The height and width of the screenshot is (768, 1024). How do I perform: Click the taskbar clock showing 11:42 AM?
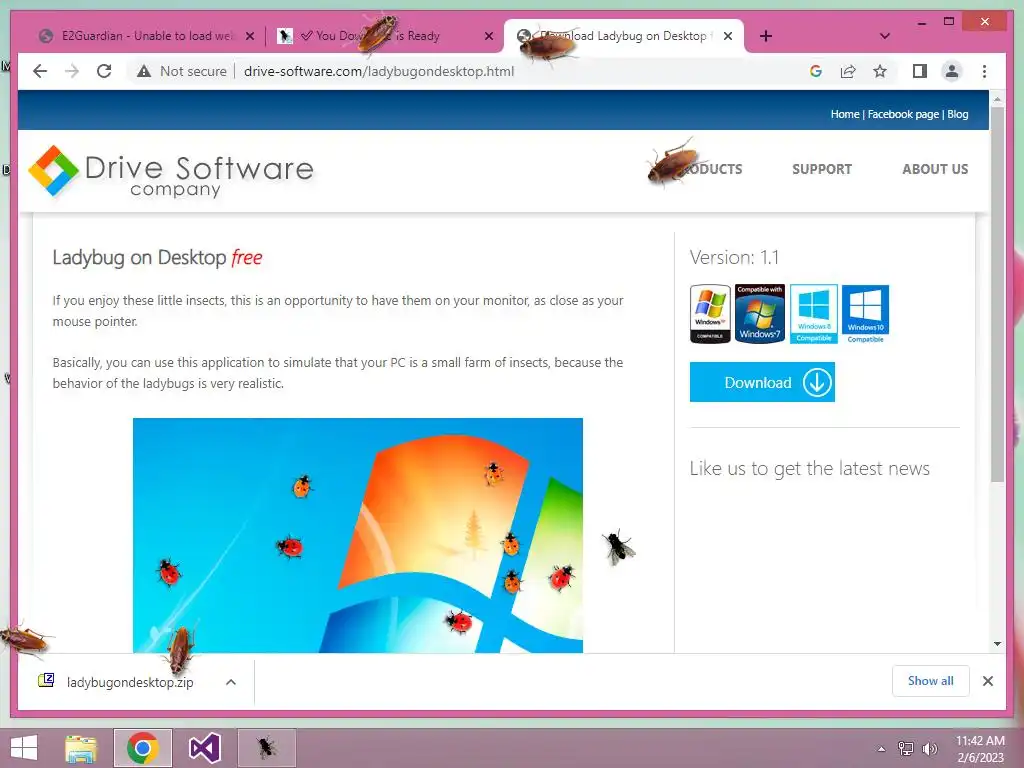click(980, 749)
